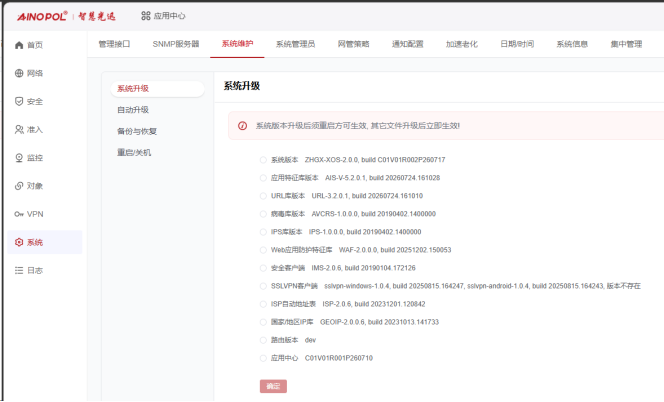Click version text AIS-V-5.2.0.1

click(346, 178)
